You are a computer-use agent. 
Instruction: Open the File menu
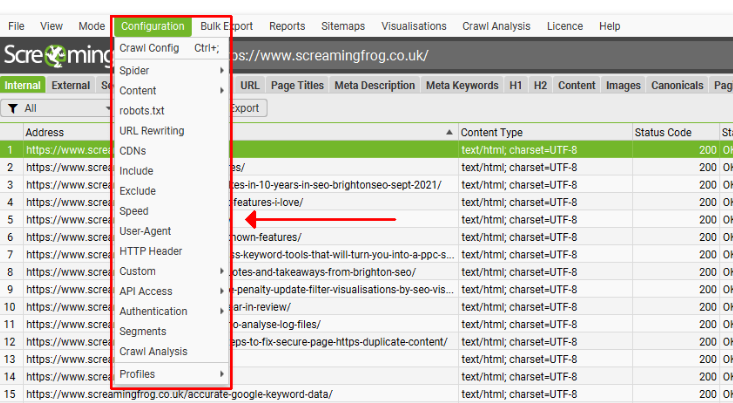pos(16,26)
